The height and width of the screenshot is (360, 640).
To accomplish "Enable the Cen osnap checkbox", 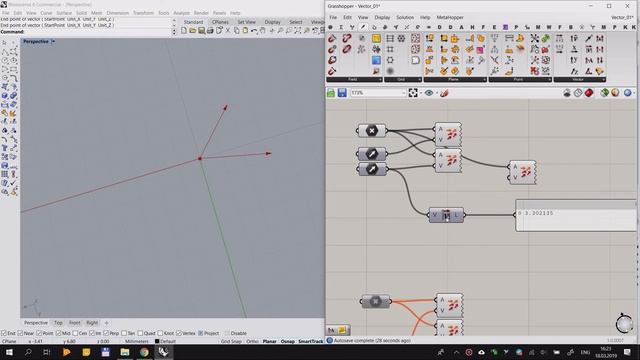I will (75, 333).
